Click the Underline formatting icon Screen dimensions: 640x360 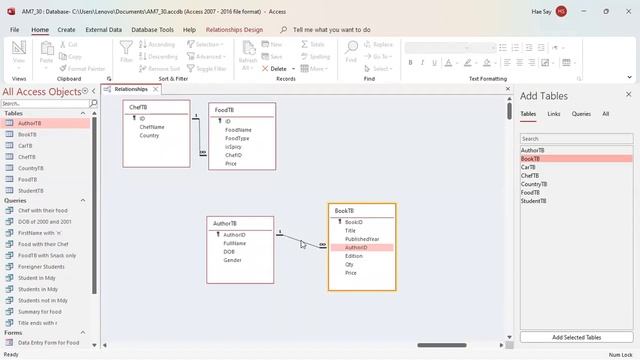[434, 62]
